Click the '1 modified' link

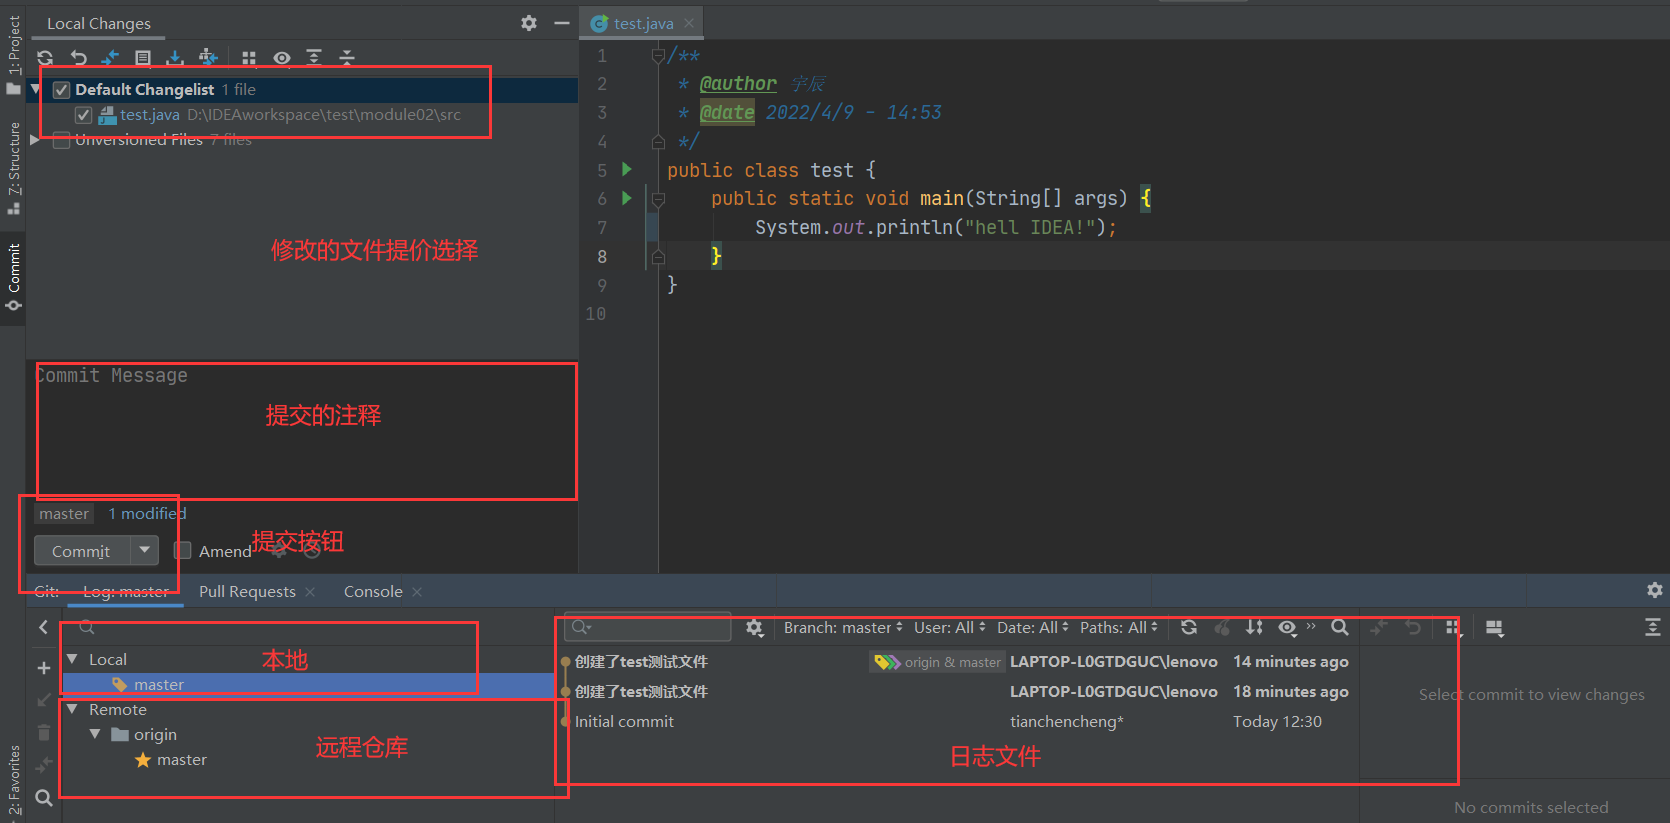tap(147, 514)
